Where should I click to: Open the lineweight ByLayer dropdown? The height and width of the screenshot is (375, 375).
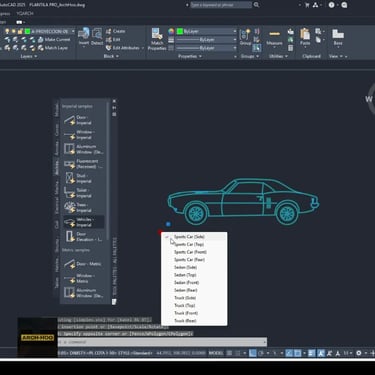tap(235, 40)
